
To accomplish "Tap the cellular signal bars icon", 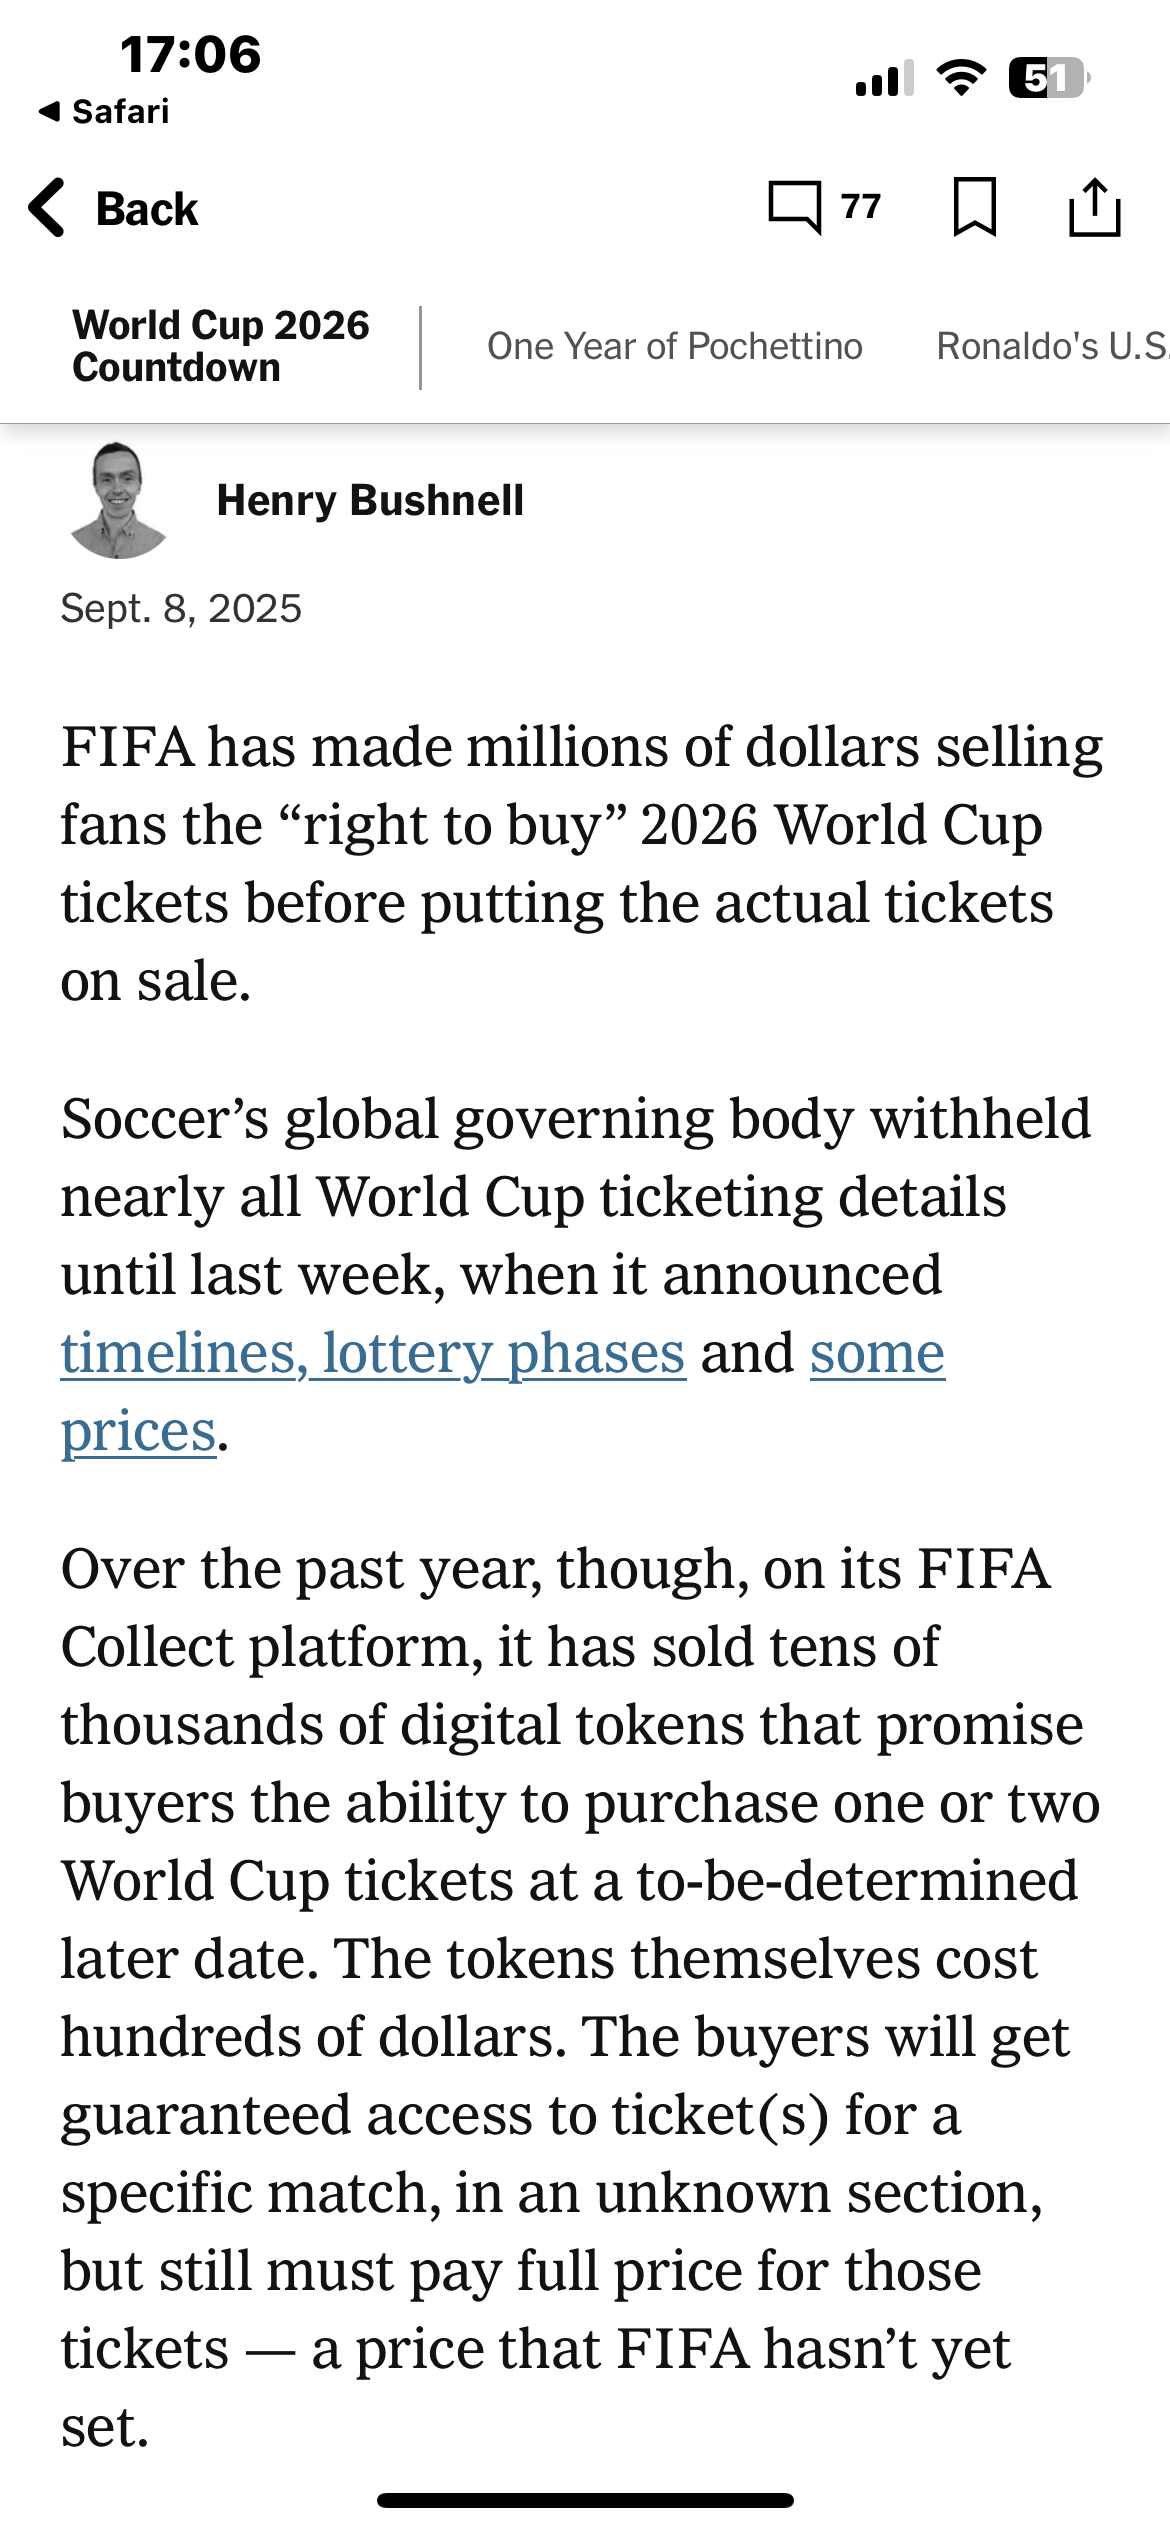I will pos(884,79).
